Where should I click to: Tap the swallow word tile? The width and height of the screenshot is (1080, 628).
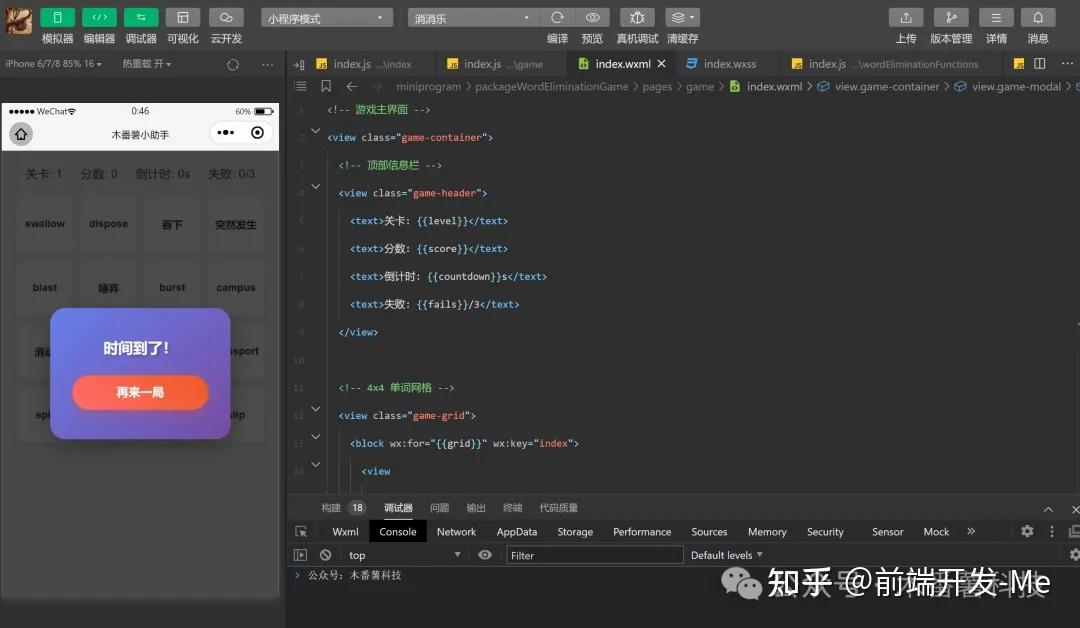(45, 224)
